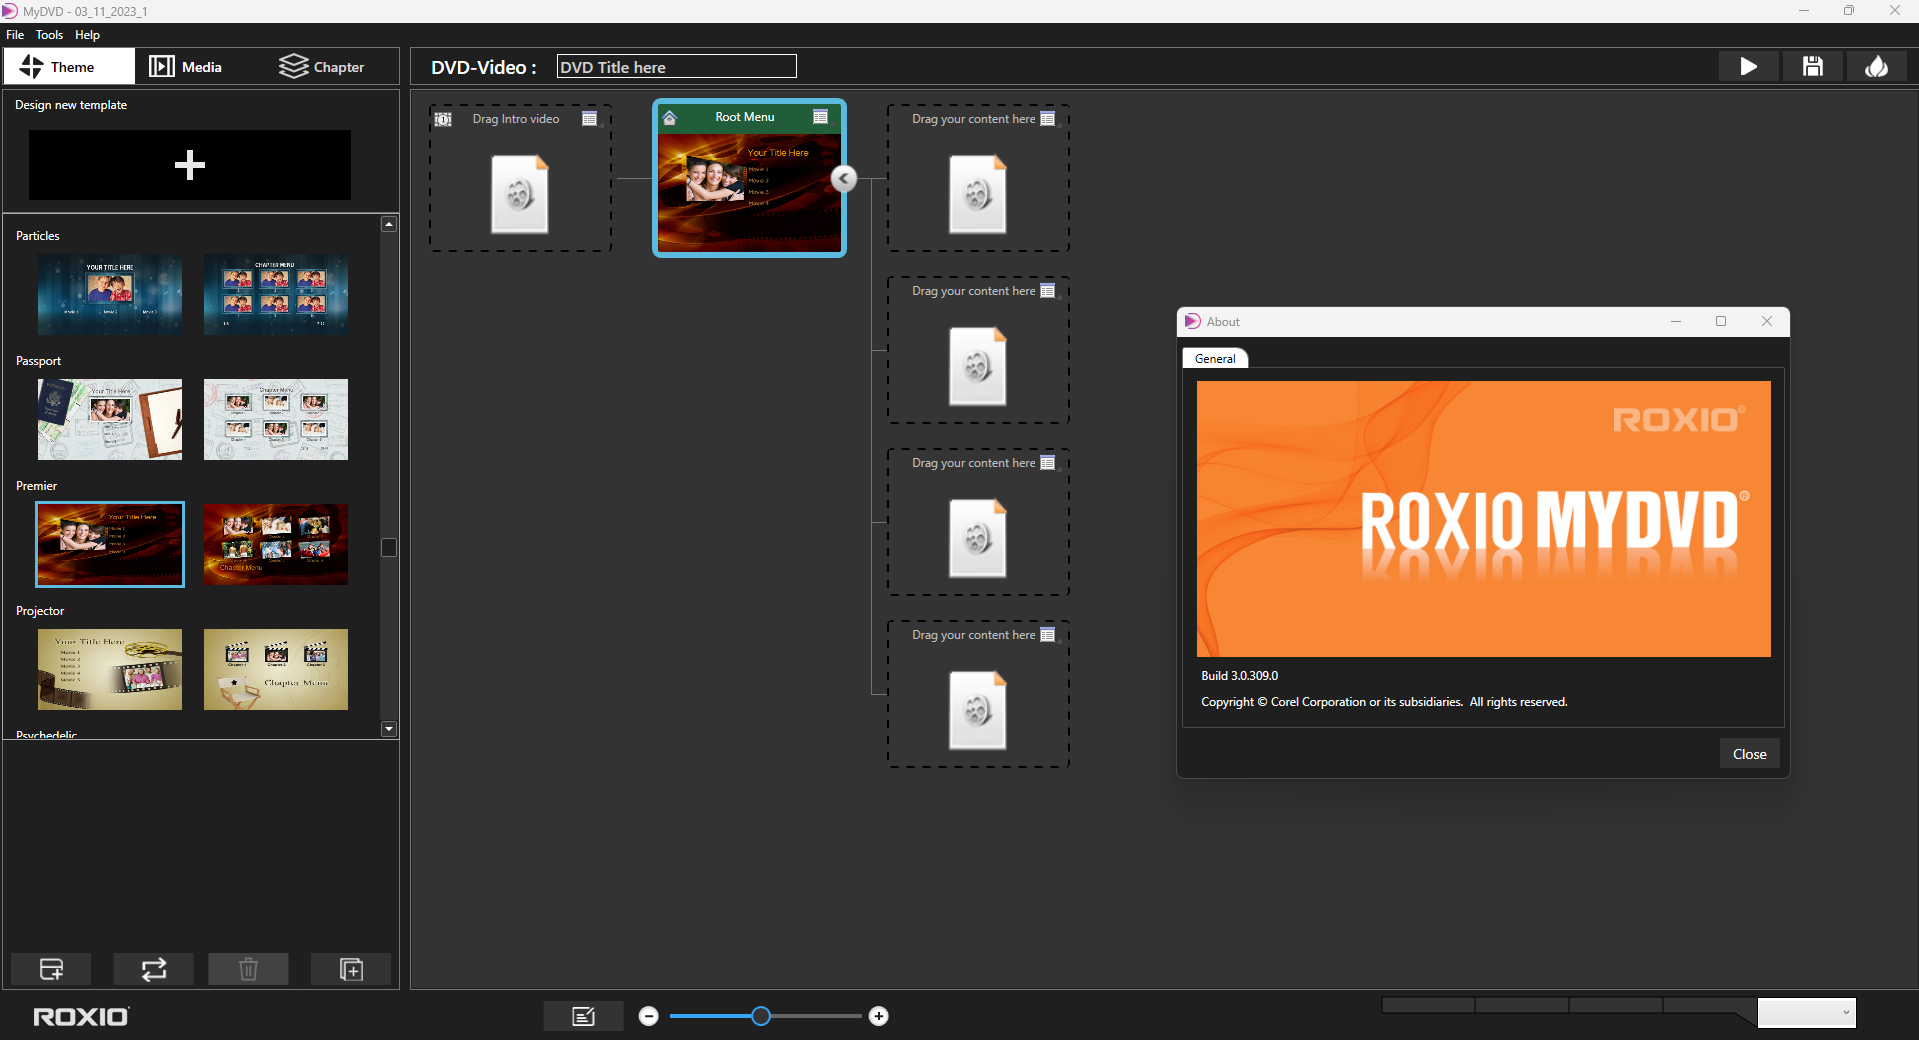The height and width of the screenshot is (1040, 1919).
Task: Select the Particles chapter menu template
Action: 276,294
